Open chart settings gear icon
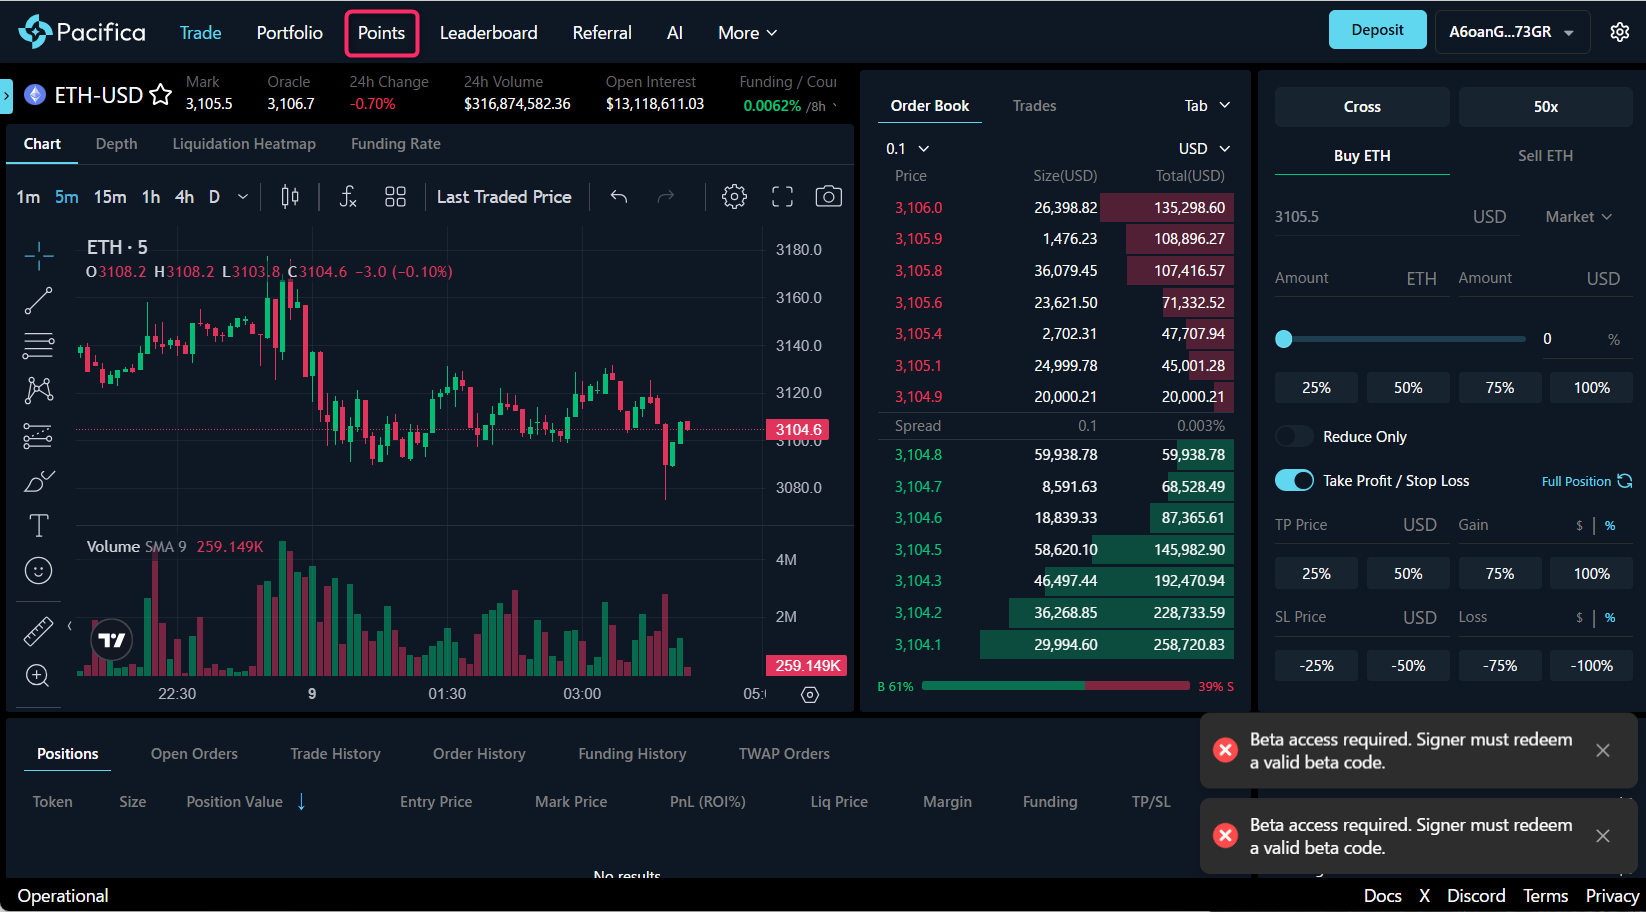This screenshot has width=1646, height=912. point(734,197)
